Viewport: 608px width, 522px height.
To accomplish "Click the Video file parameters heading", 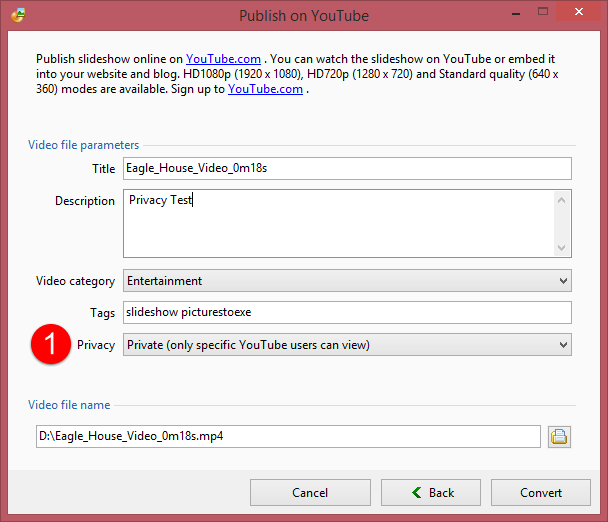I will tap(83, 145).
